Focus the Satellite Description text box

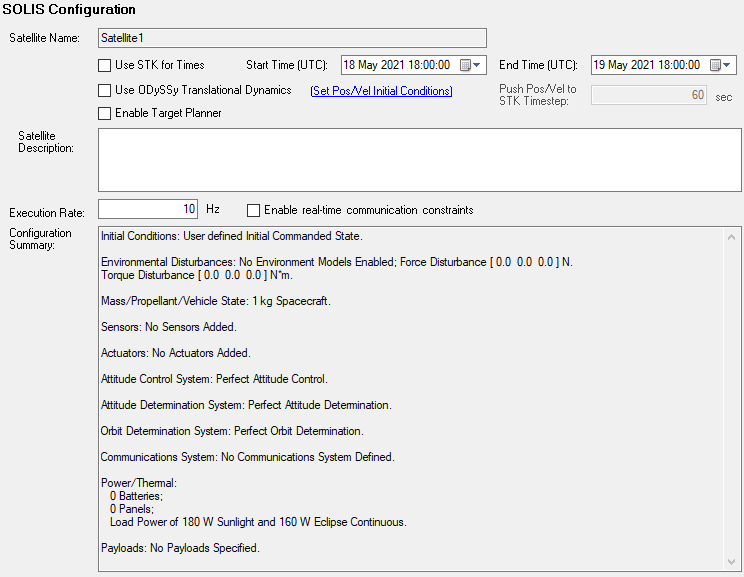pyautogui.click(x=419, y=159)
